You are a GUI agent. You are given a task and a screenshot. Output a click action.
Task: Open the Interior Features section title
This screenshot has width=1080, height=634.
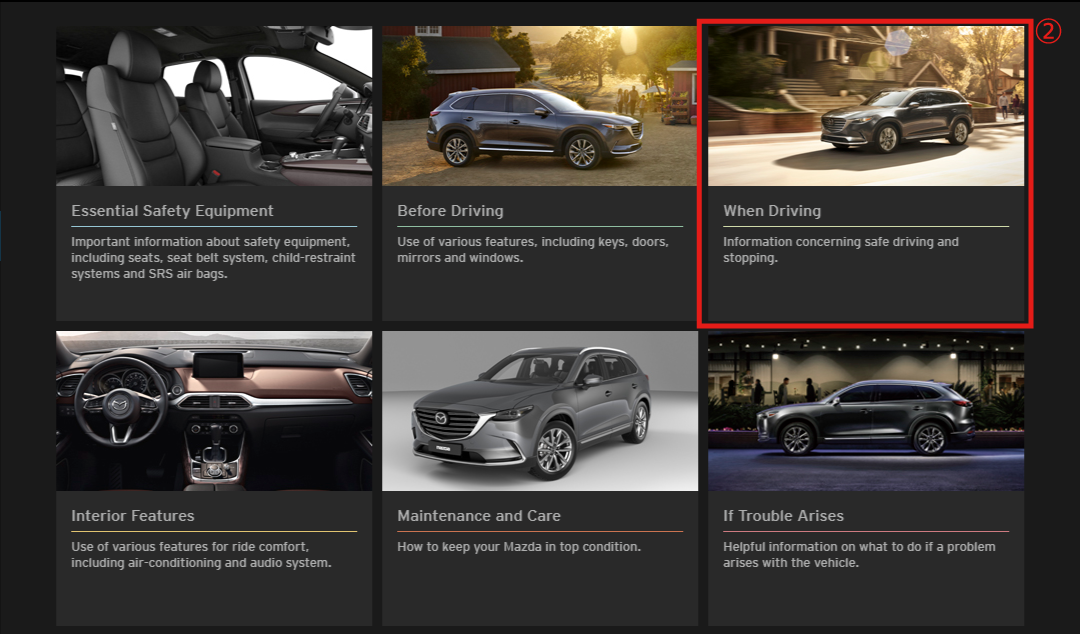133,516
